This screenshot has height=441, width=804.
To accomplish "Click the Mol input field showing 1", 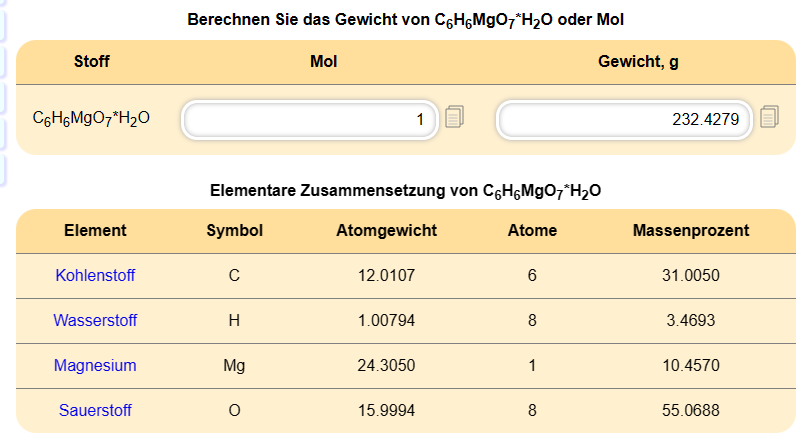I will [x=310, y=120].
